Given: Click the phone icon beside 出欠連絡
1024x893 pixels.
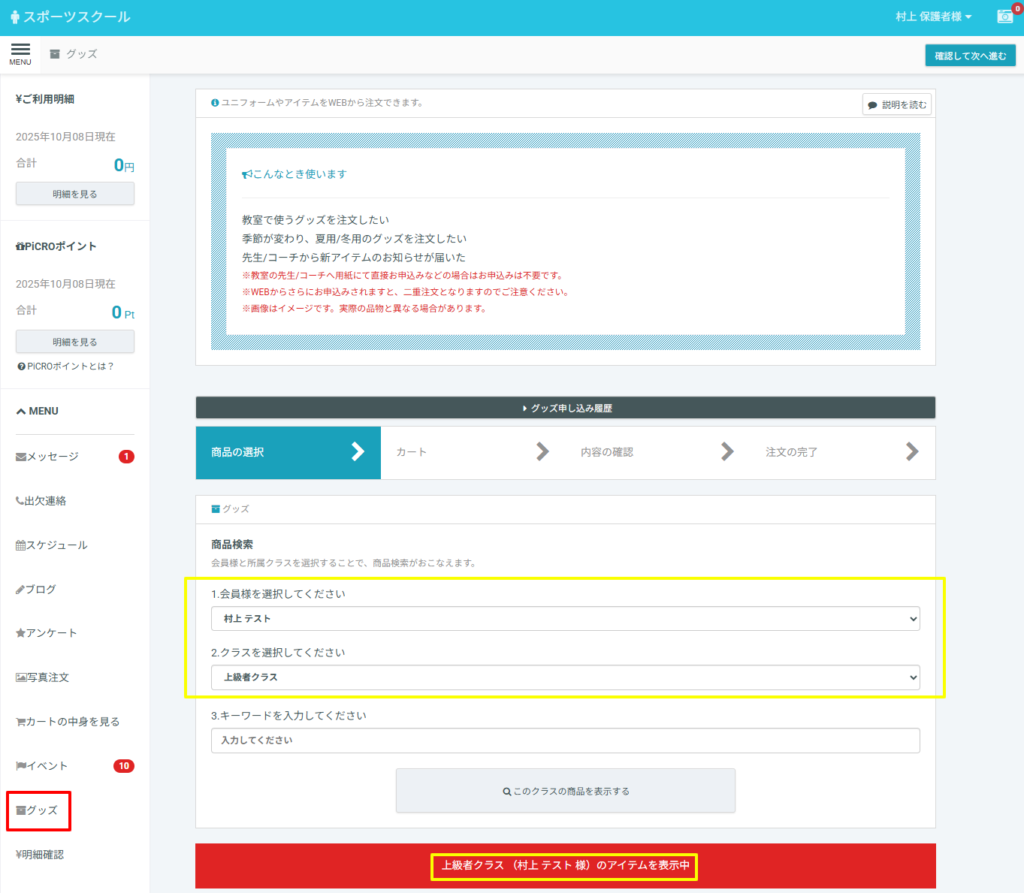Looking at the screenshot, I should click(20, 501).
